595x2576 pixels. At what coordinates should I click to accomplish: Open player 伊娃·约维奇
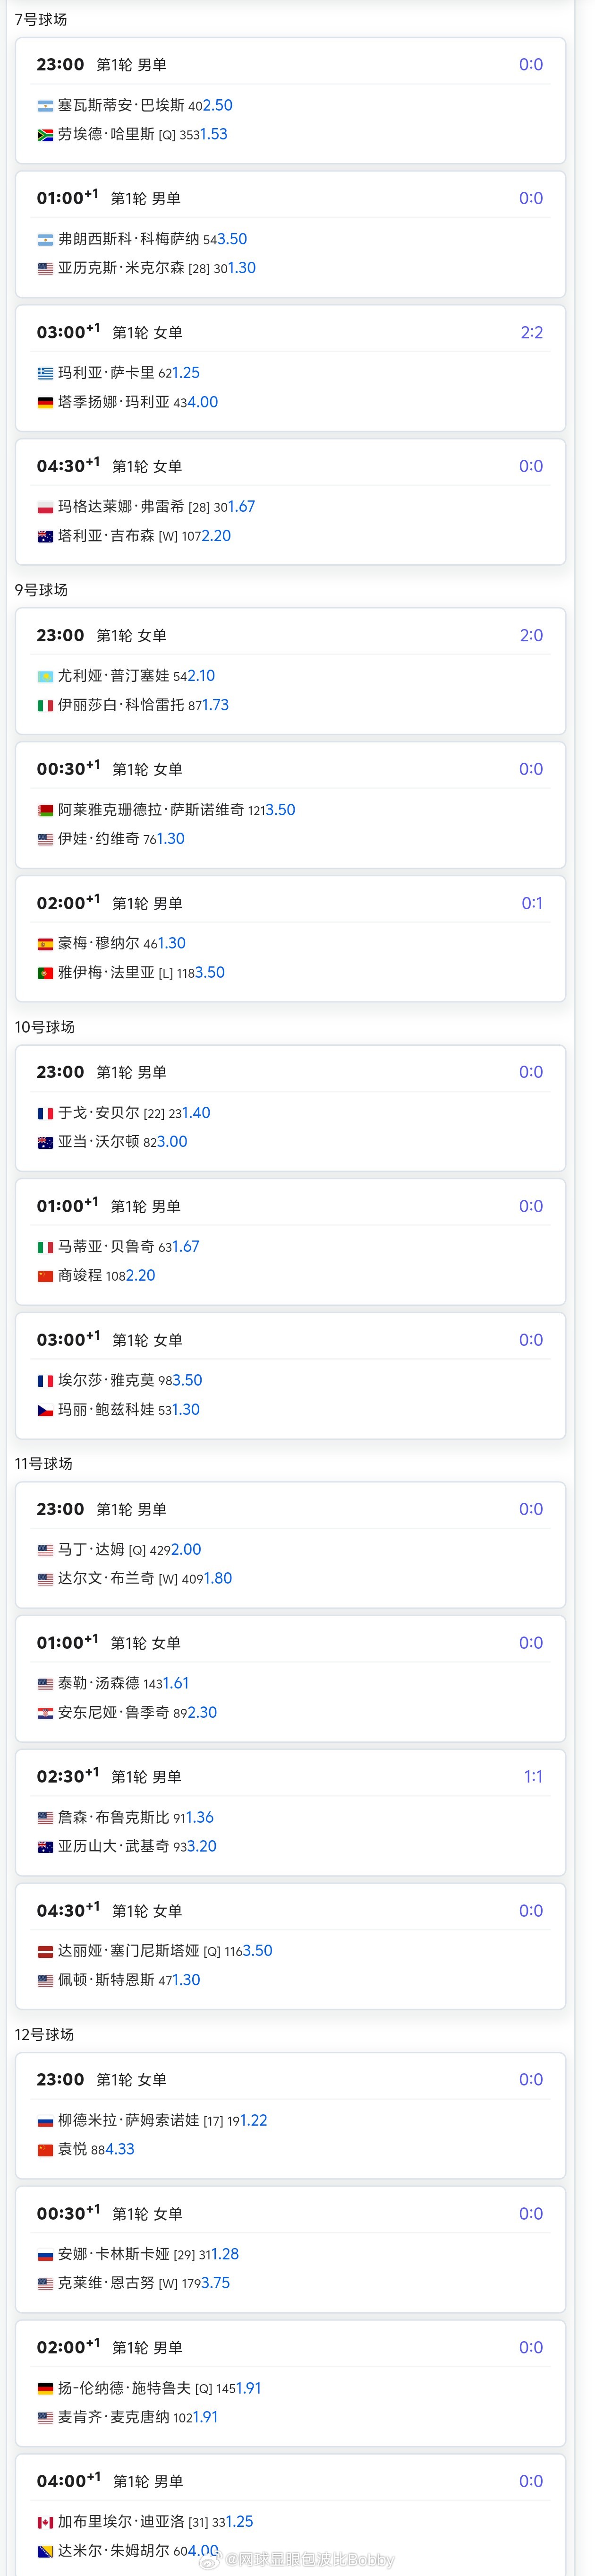click(98, 839)
